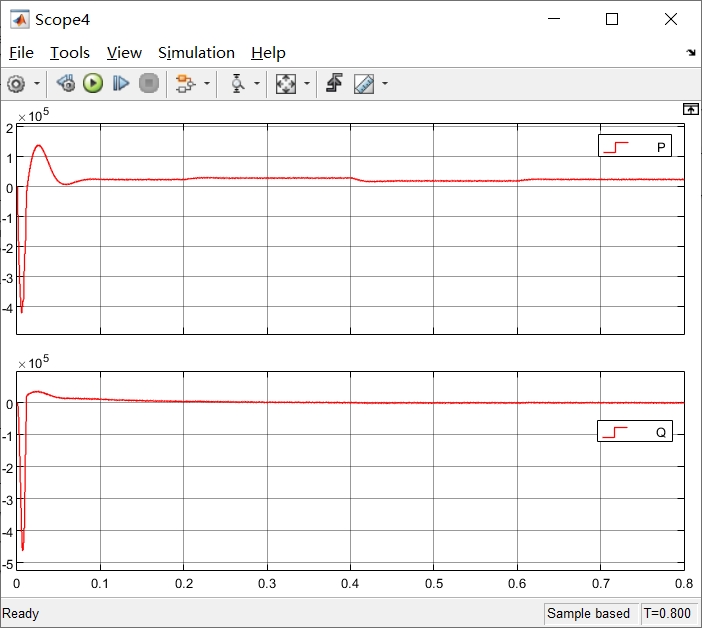This screenshot has width=702, height=628.
Task: Open the File menu
Action: pos(21,53)
